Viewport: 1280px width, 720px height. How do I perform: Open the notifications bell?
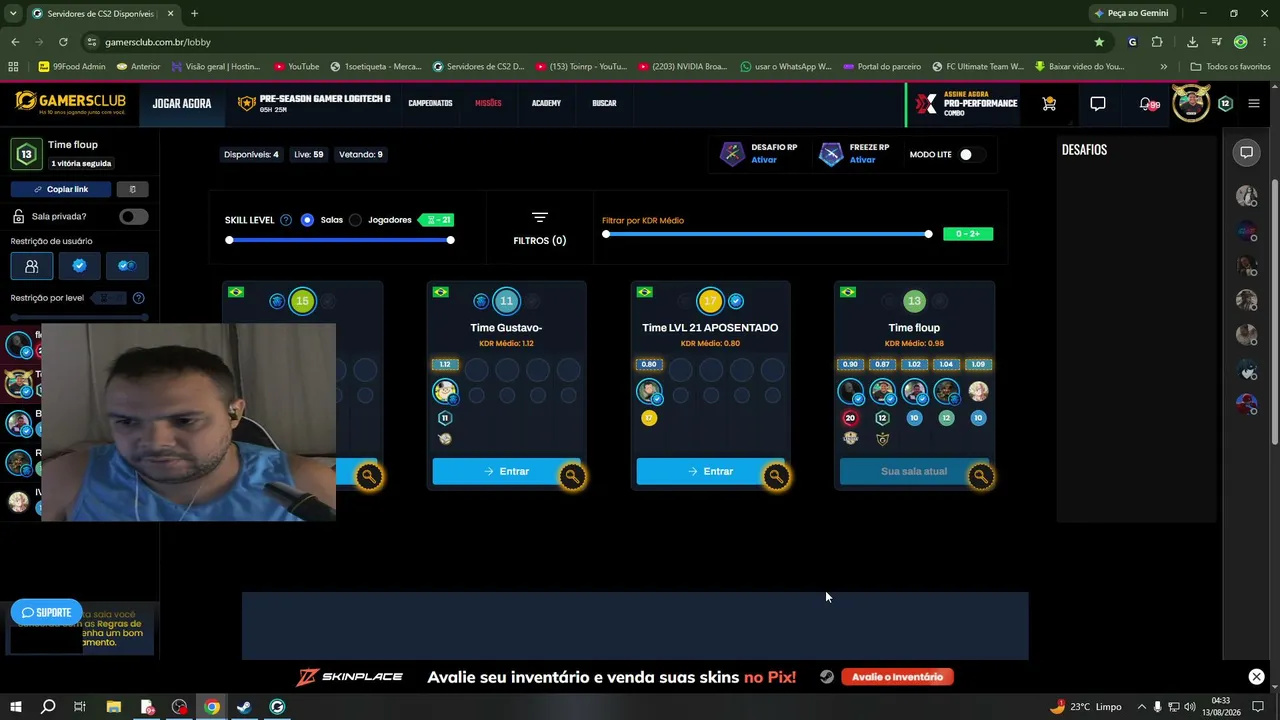pos(1146,103)
